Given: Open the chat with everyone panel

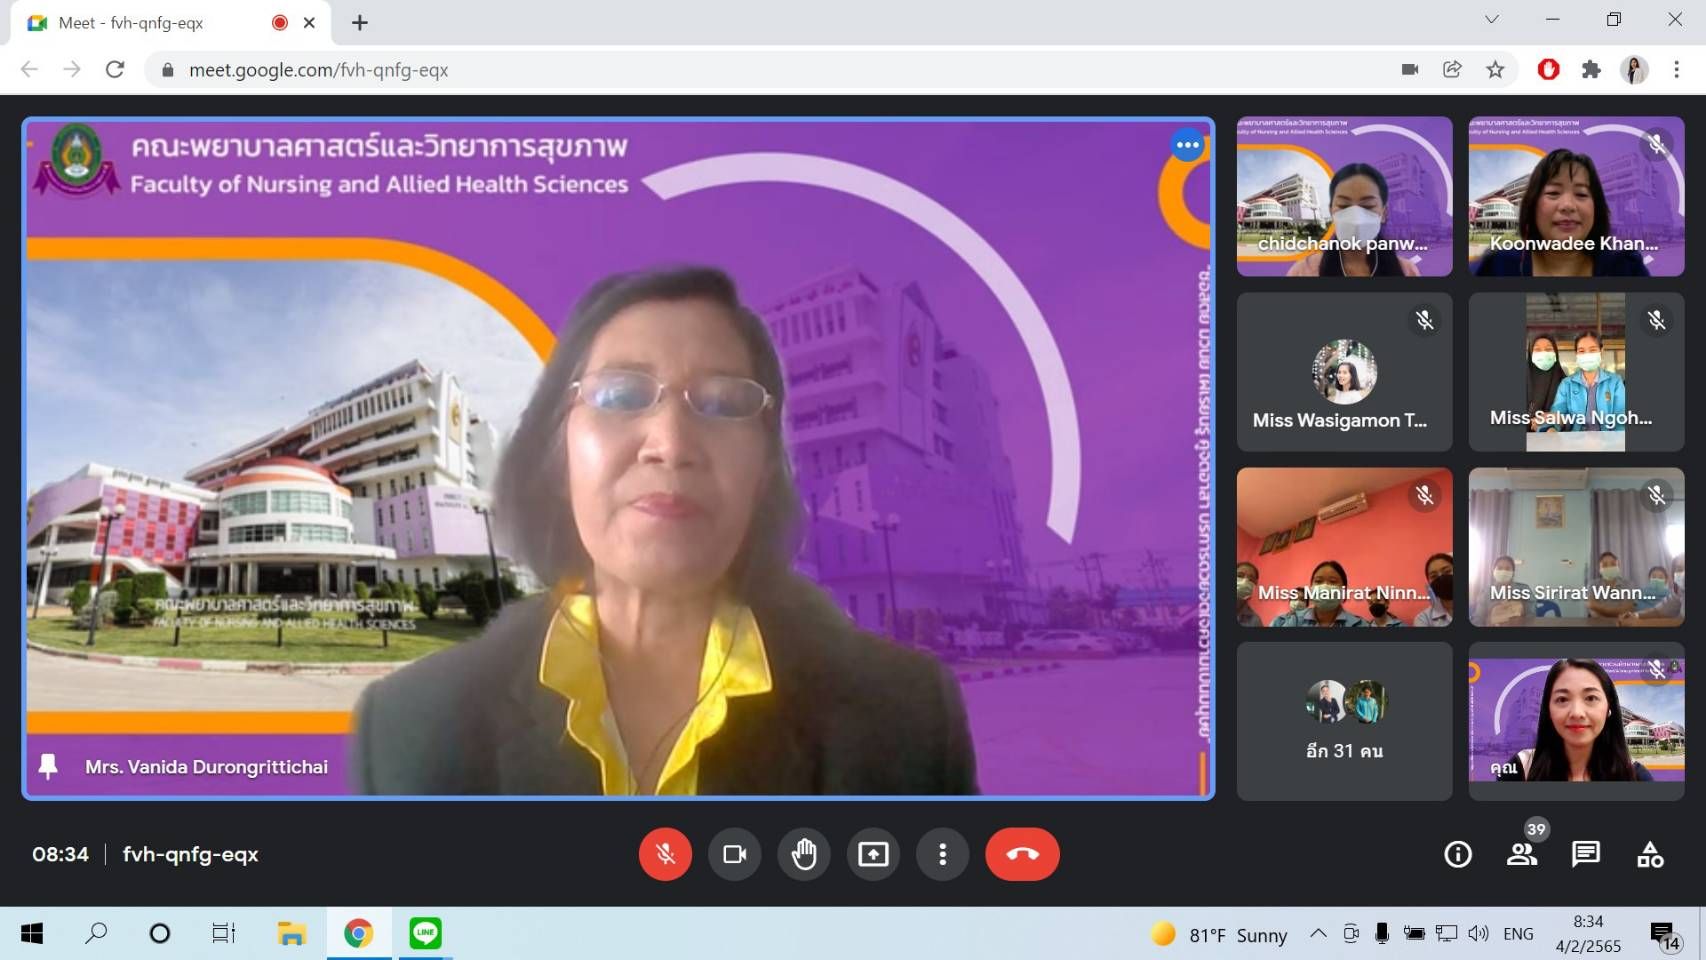Looking at the screenshot, I should click(1586, 854).
